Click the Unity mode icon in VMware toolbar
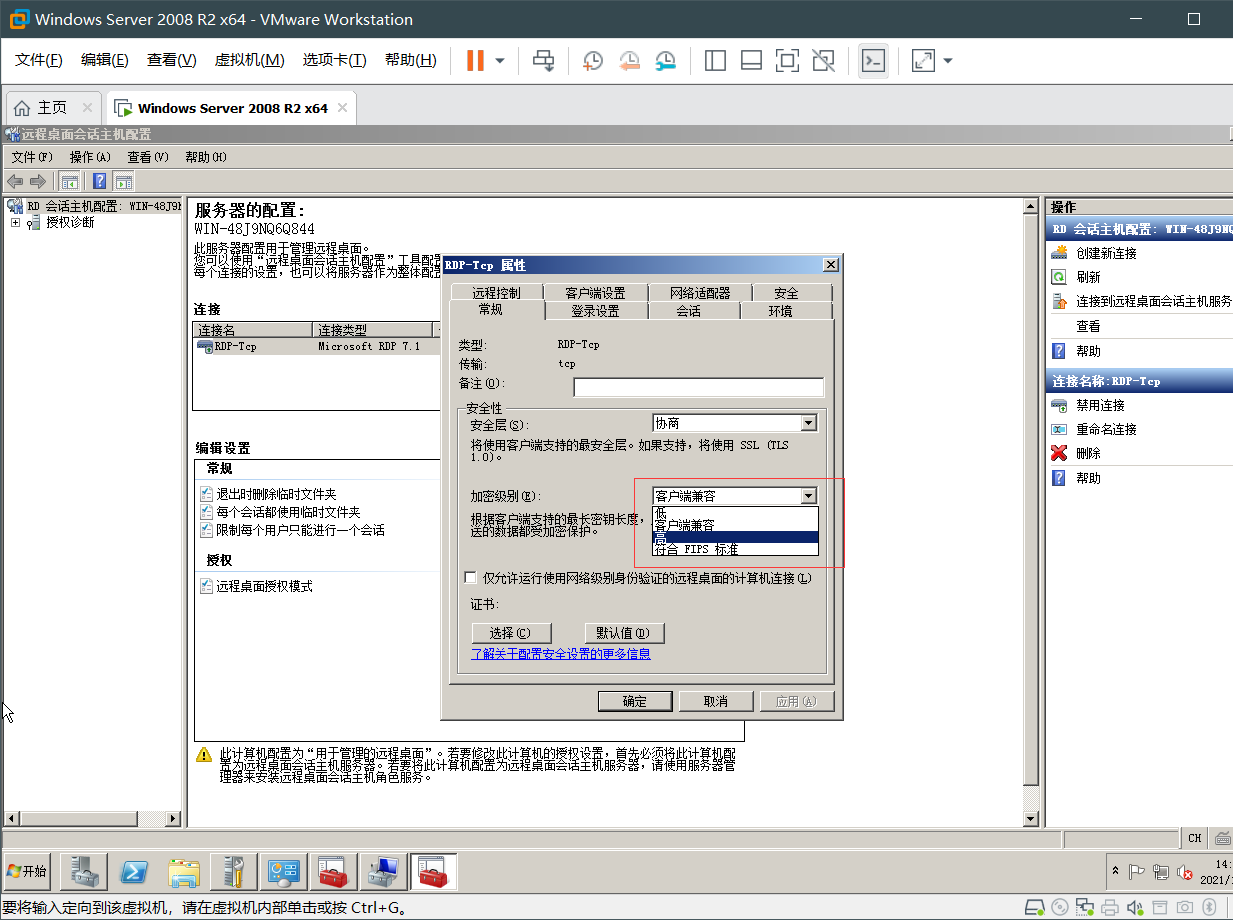 (x=823, y=61)
